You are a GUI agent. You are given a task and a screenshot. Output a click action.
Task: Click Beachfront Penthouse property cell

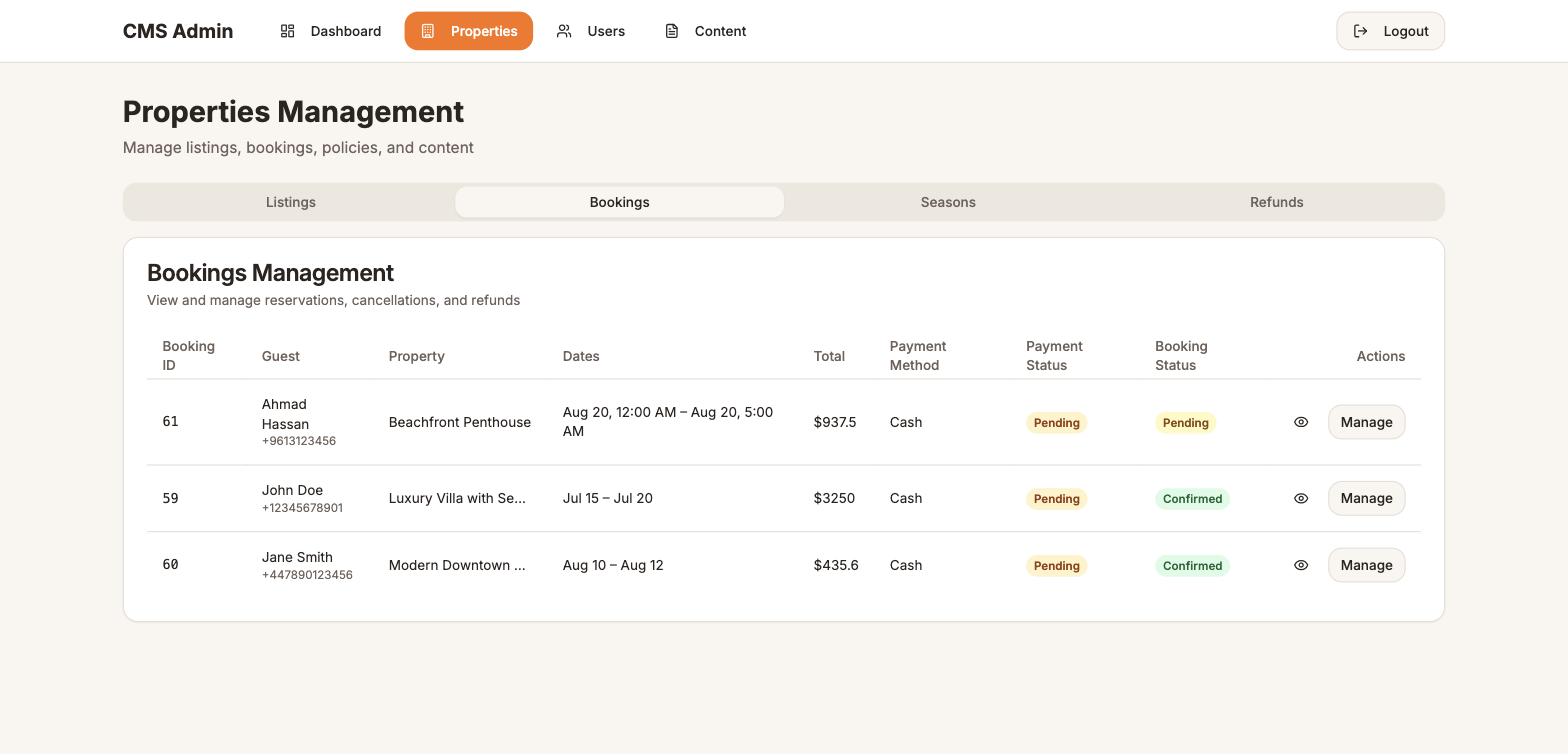(x=460, y=422)
